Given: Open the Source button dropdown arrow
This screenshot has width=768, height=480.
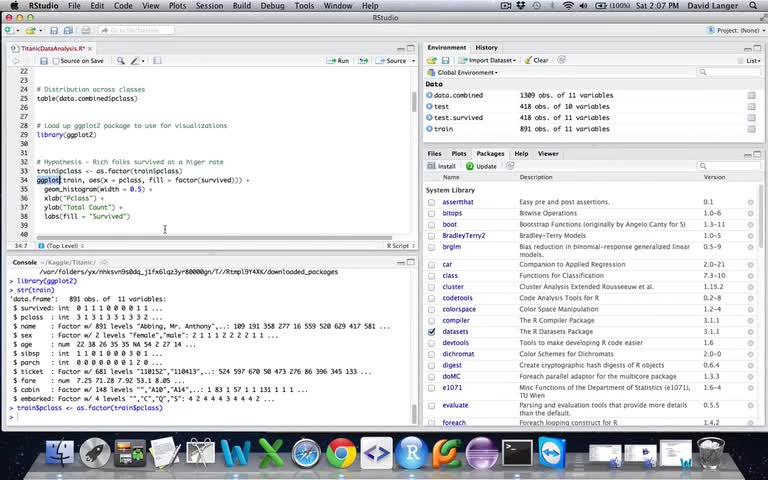Looking at the screenshot, I should click(413, 61).
